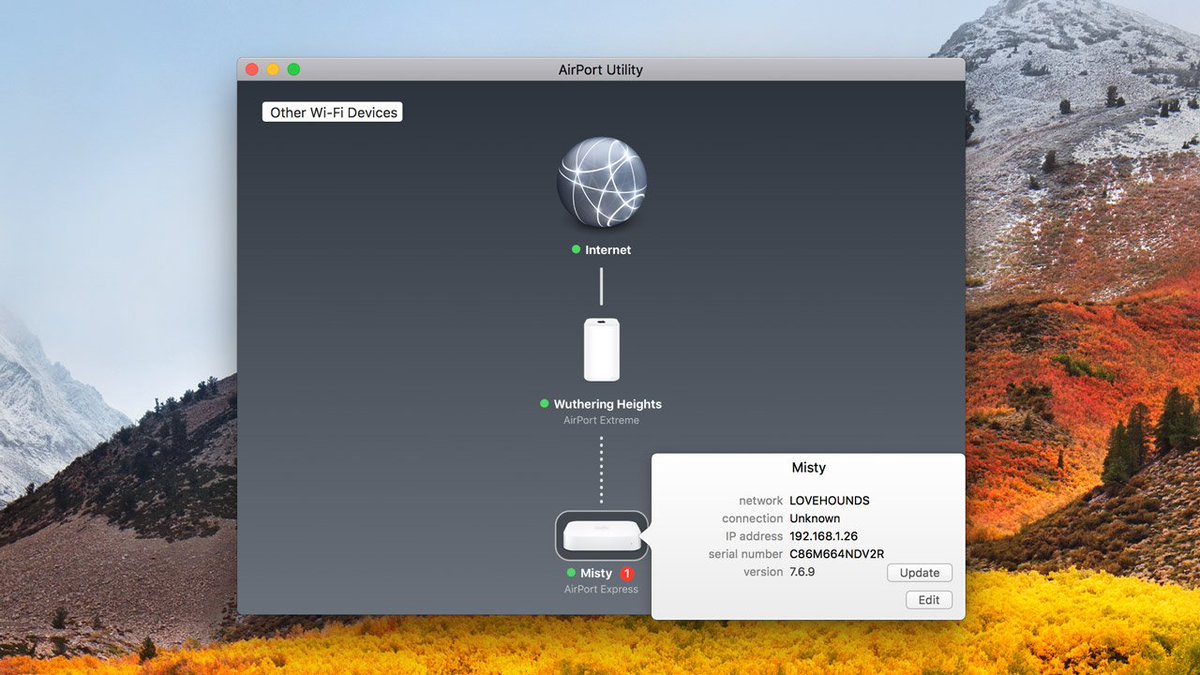Screen dimensions: 1200x675
Task: Click the green full-screen window button
Action: [x=294, y=69]
